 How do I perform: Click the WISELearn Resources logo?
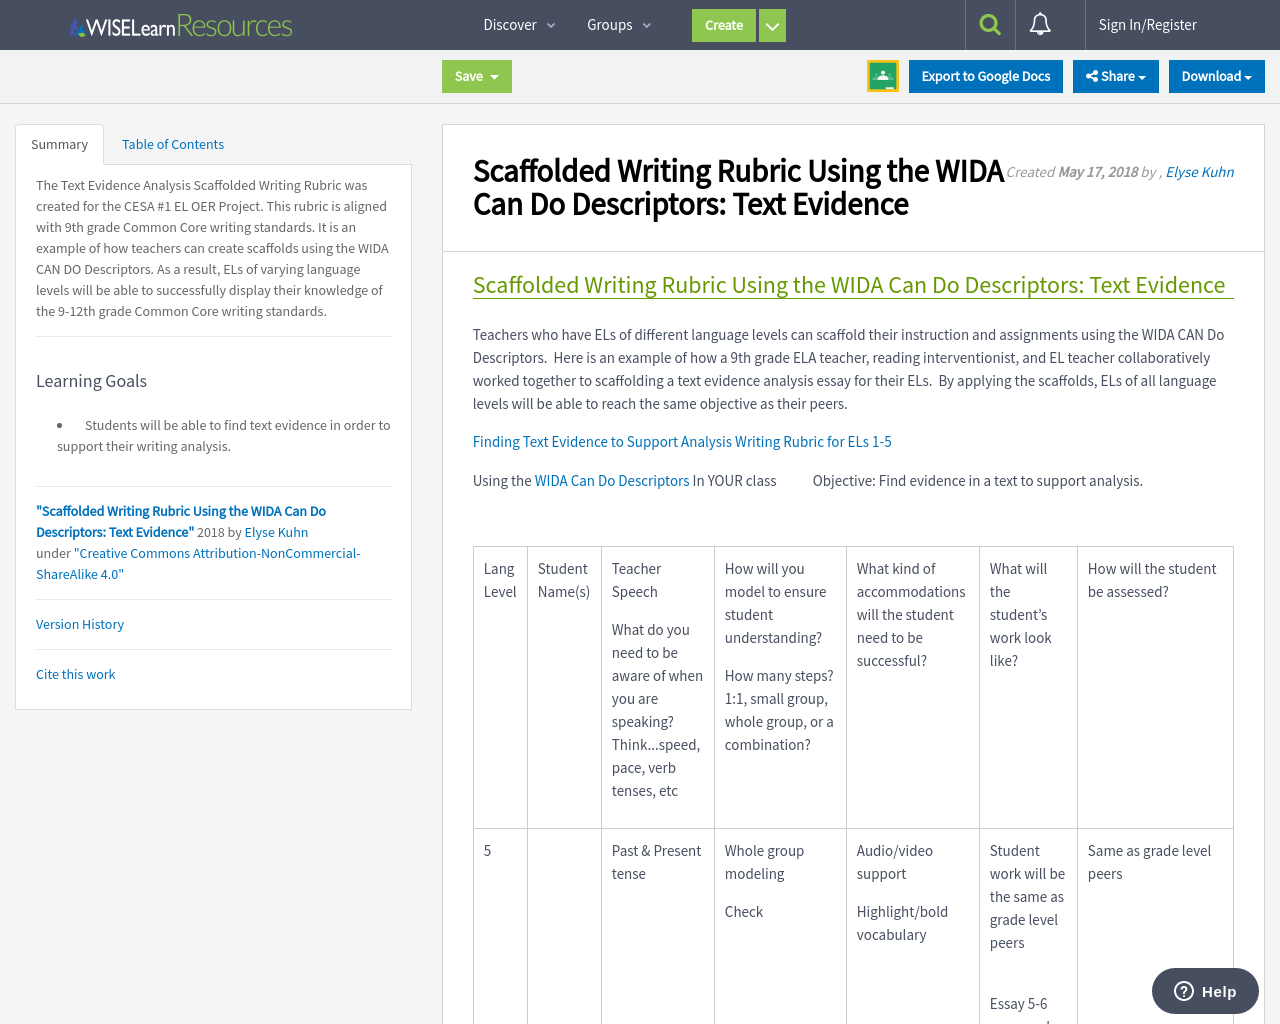tap(180, 24)
